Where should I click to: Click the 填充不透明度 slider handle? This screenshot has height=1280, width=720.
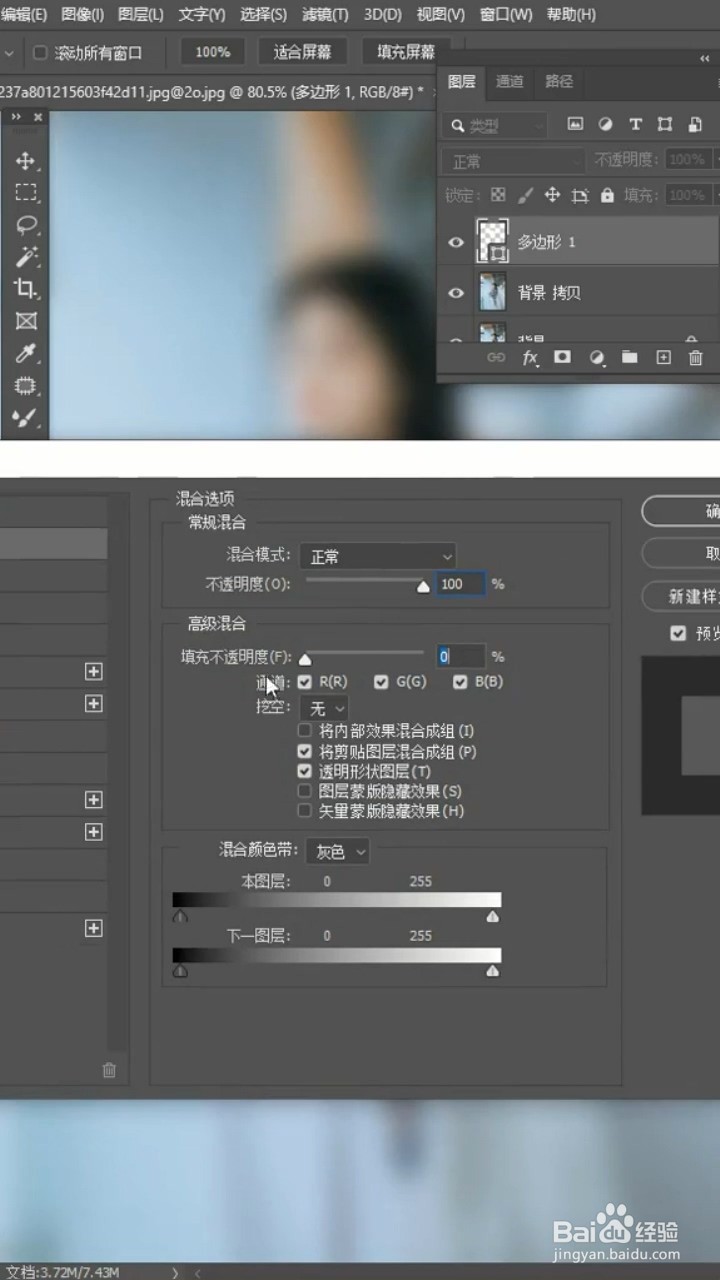click(305, 659)
